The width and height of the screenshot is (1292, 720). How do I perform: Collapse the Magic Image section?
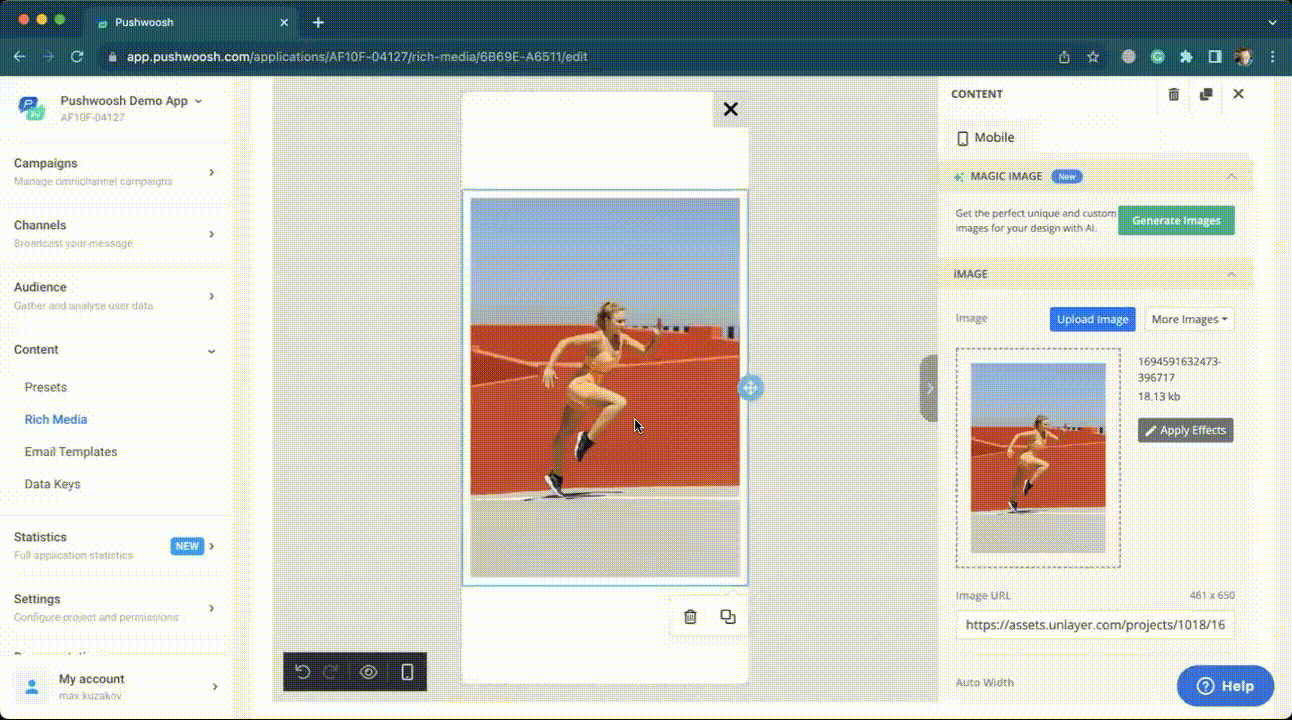(1231, 176)
